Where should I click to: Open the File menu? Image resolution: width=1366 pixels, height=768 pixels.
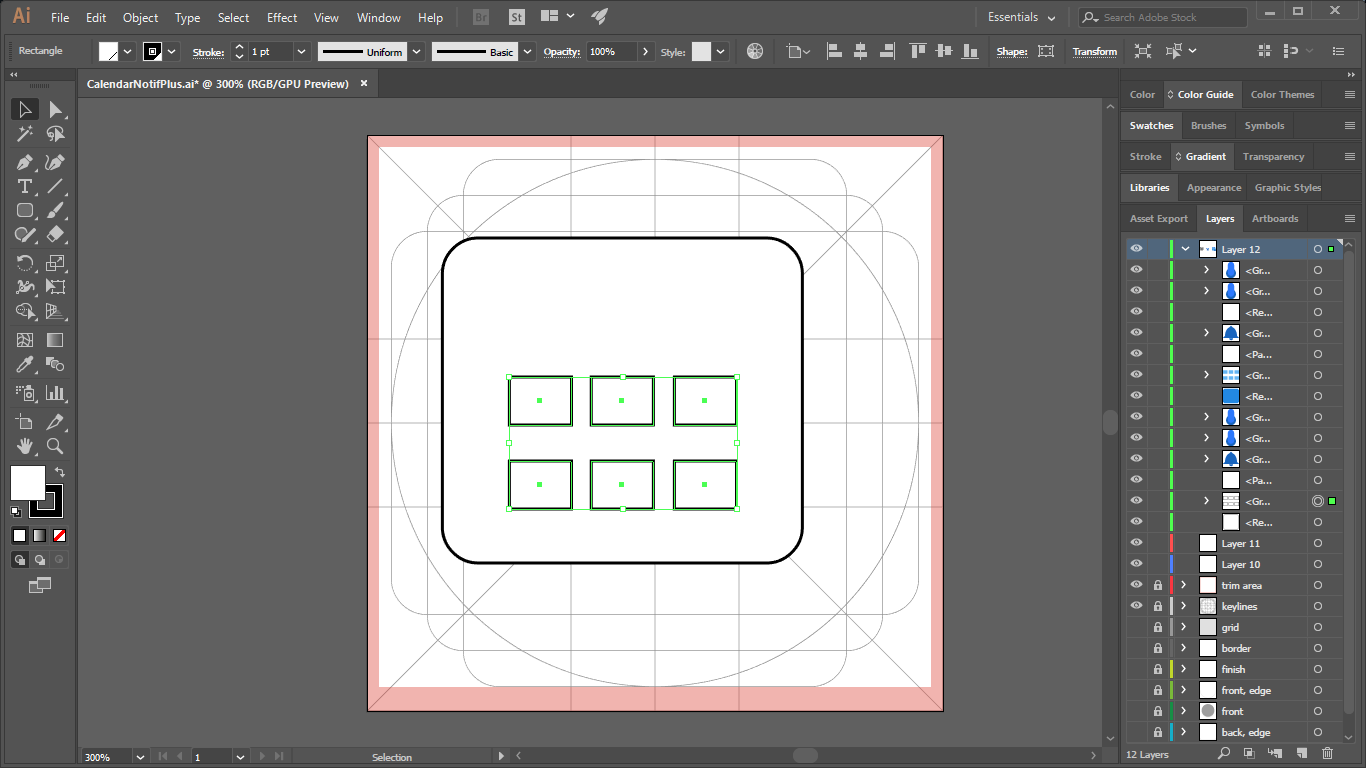pyautogui.click(x=60, y=18)
